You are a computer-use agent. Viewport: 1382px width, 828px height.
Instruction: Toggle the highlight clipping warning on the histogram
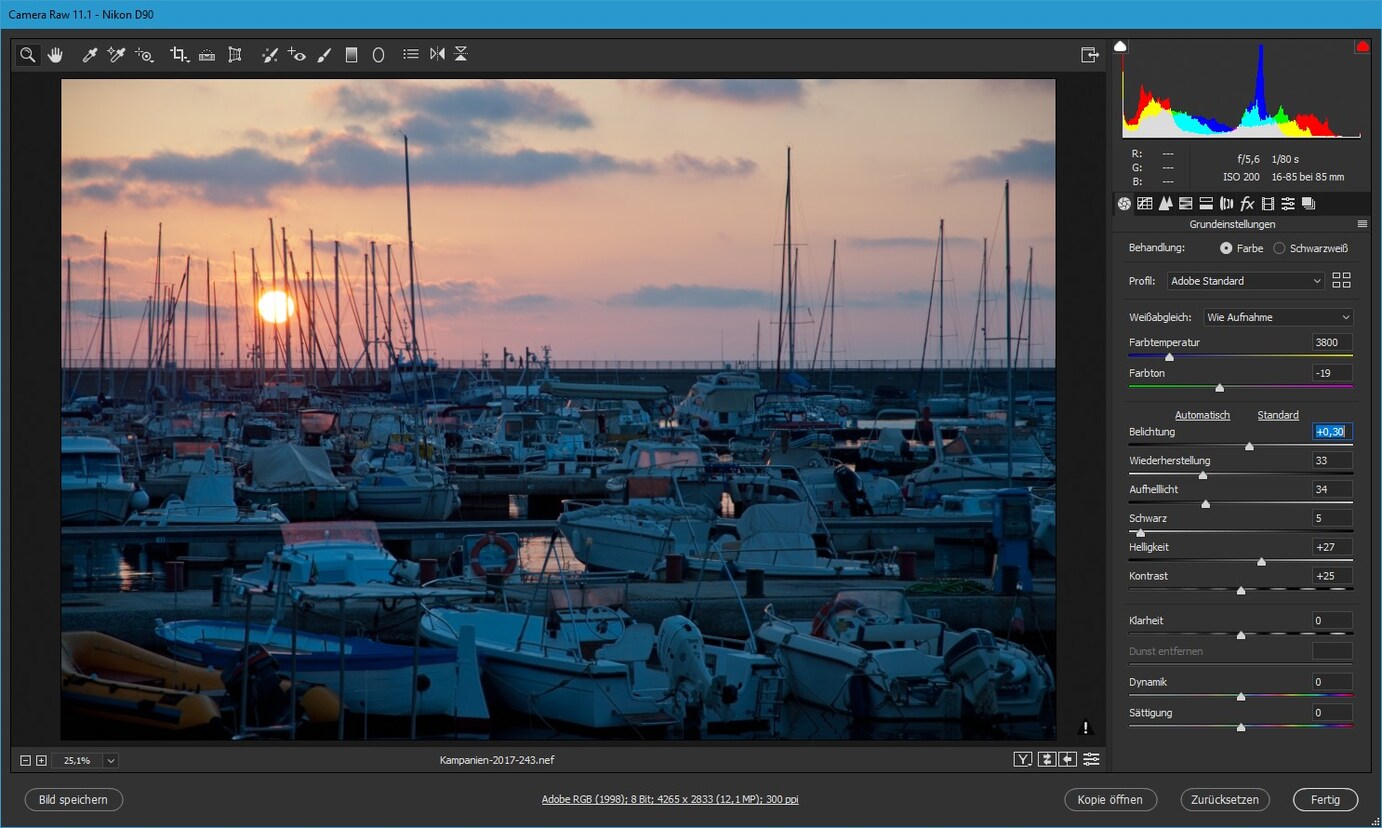(1361, 46)
